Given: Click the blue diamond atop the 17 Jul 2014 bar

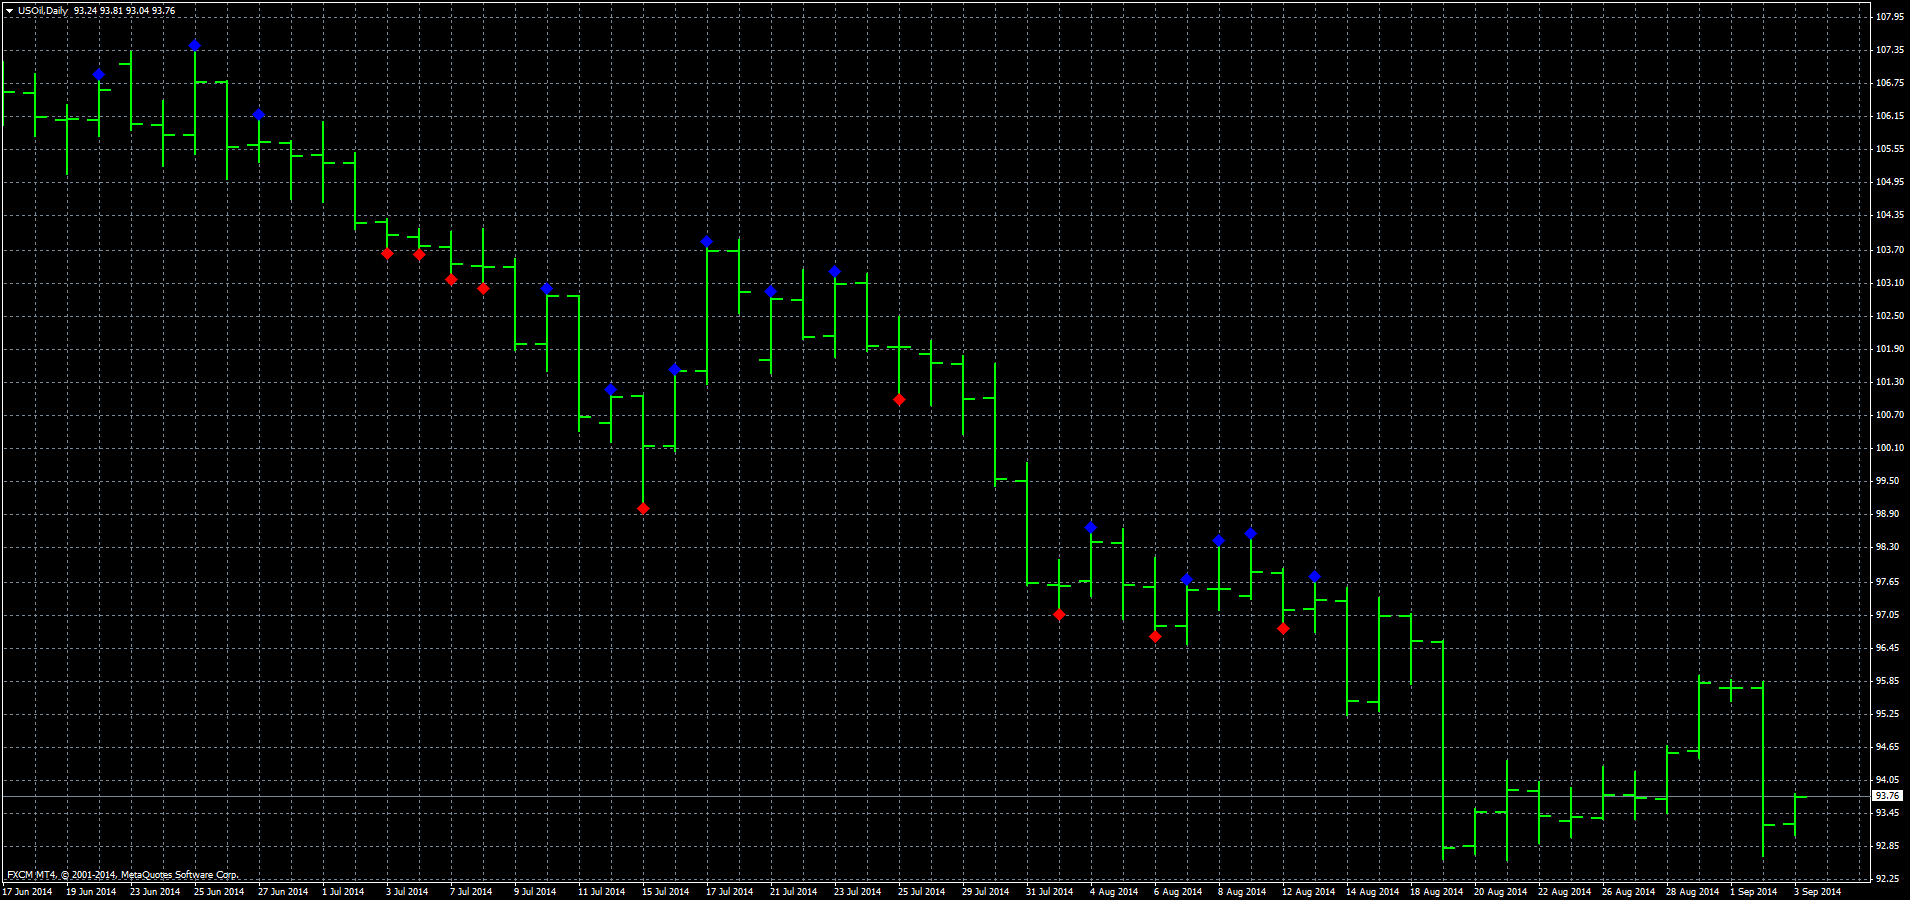Looking at the screenshot, I should (707, 242).
